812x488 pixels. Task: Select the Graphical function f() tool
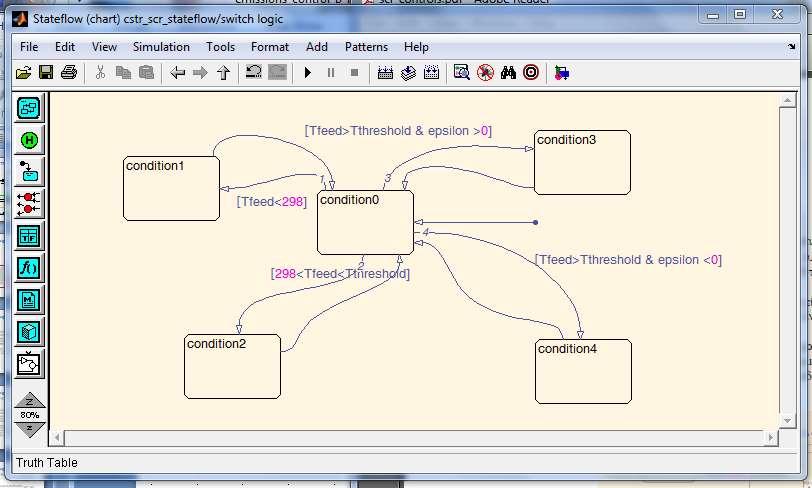click(x=28, y=268)
